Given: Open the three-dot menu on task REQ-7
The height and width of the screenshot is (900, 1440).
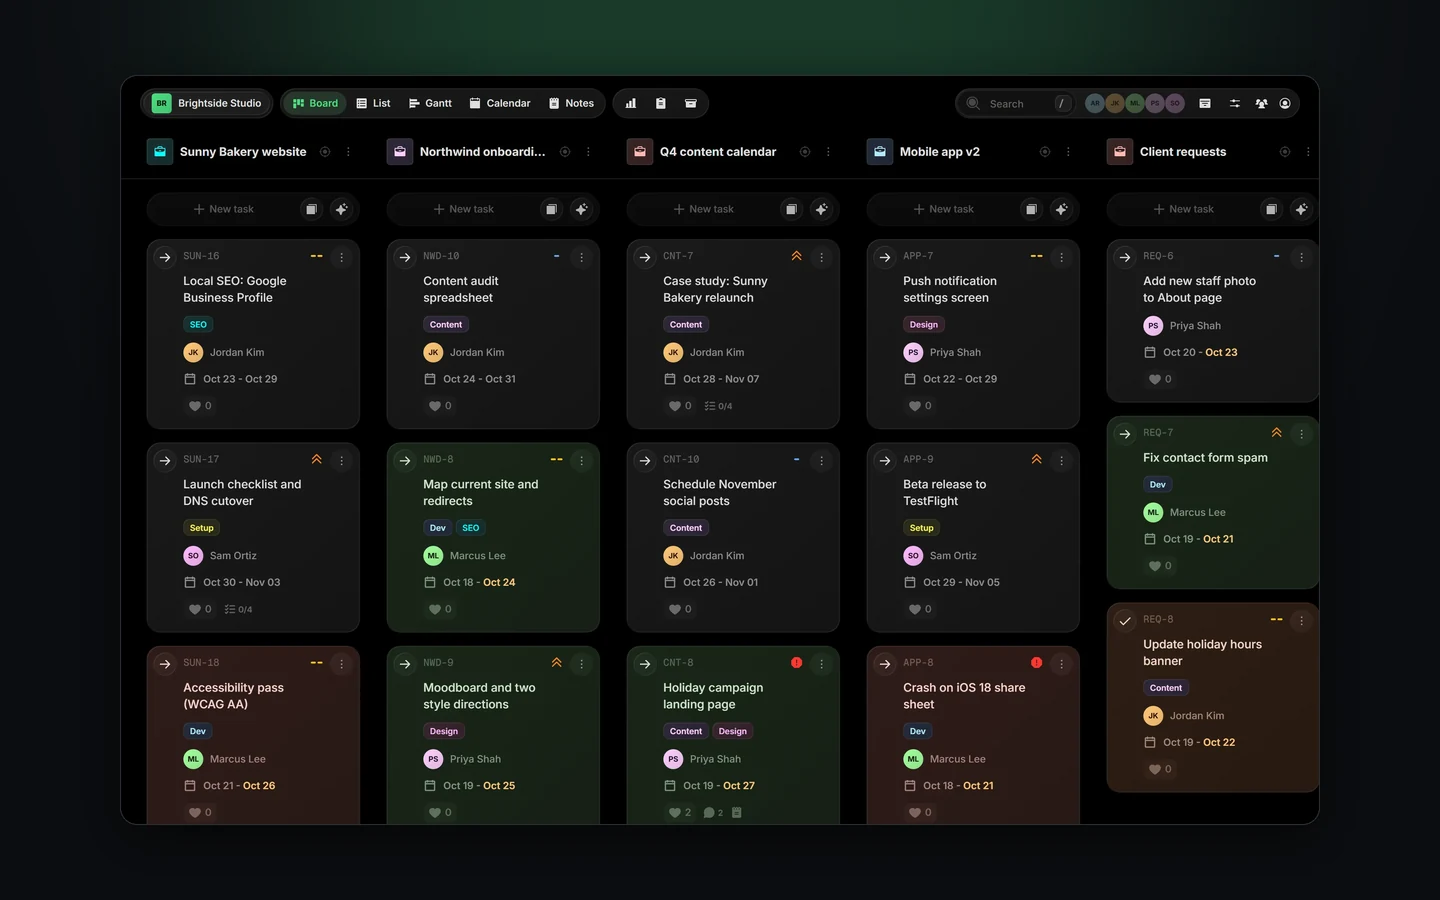Looking at the screenshot, I should pyautogui.click(x=1301, y=433).
